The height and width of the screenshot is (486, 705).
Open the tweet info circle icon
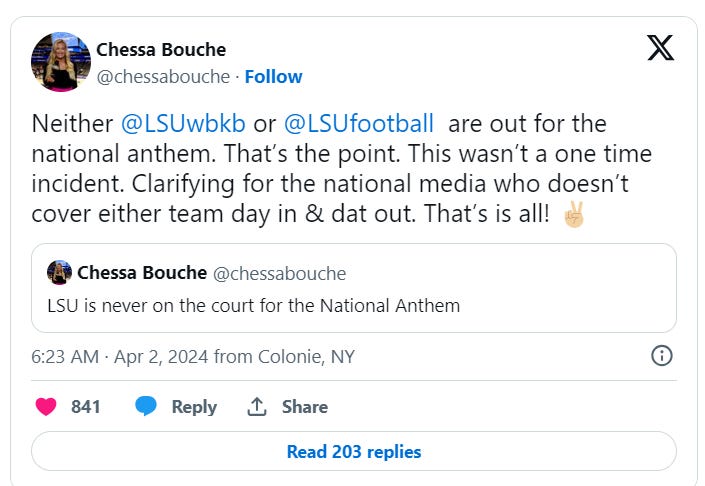point(661,355)
